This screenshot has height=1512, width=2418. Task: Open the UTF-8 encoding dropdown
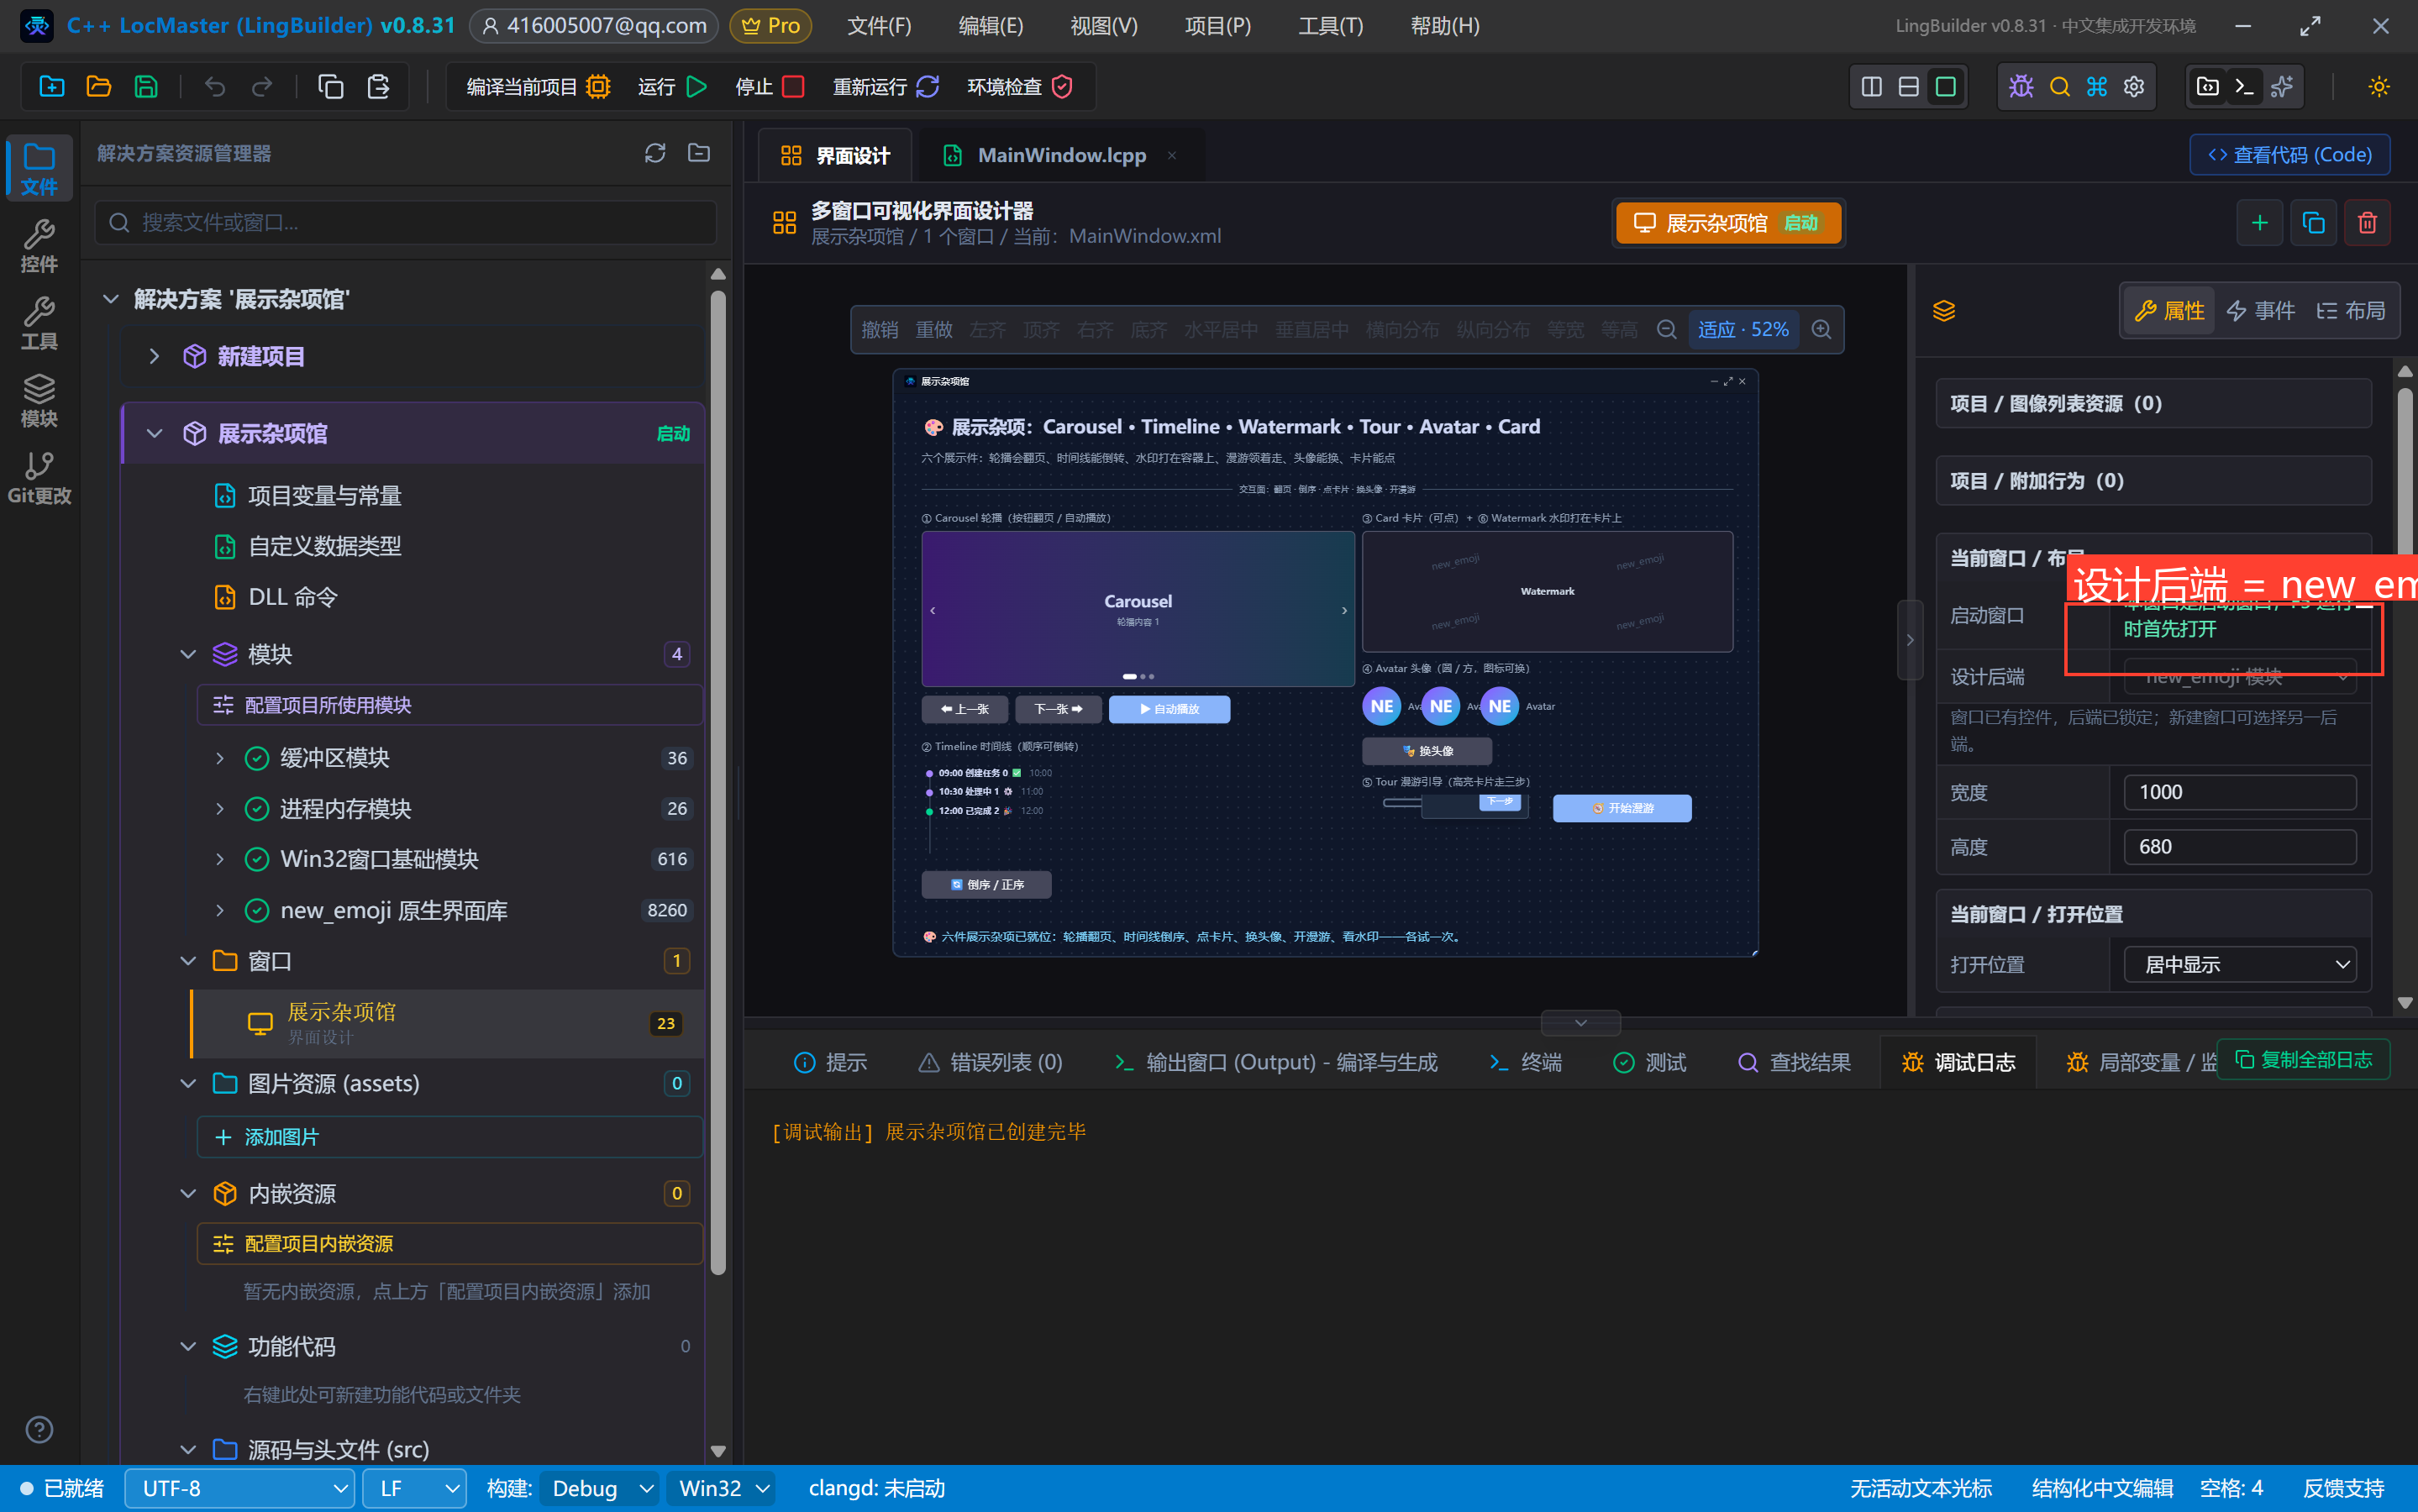[240, 1488]
